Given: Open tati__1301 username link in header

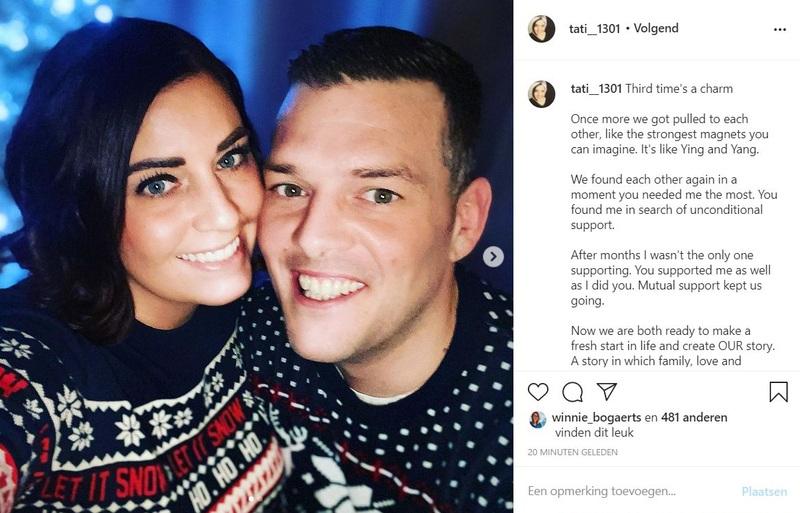Looking at the screenshot, I should (594, 29).
